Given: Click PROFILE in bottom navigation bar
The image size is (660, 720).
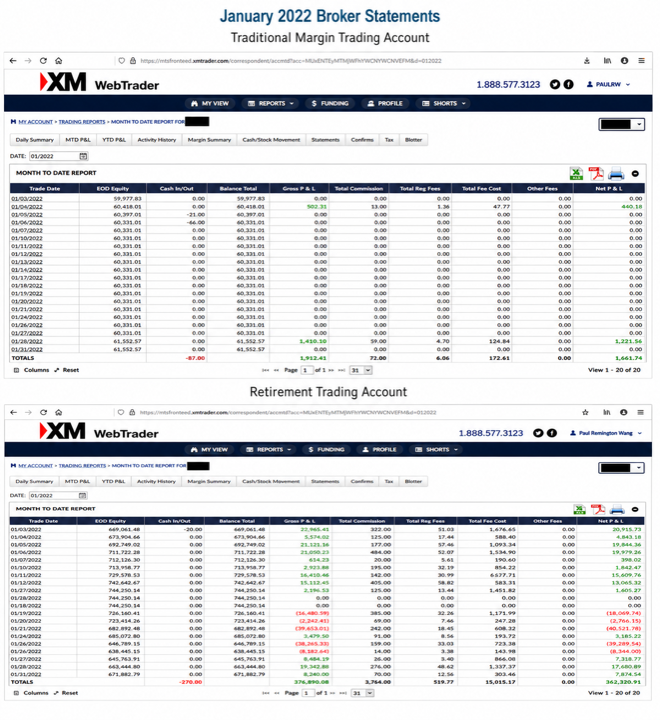Looking at the screenshot, I should point(379,450).
